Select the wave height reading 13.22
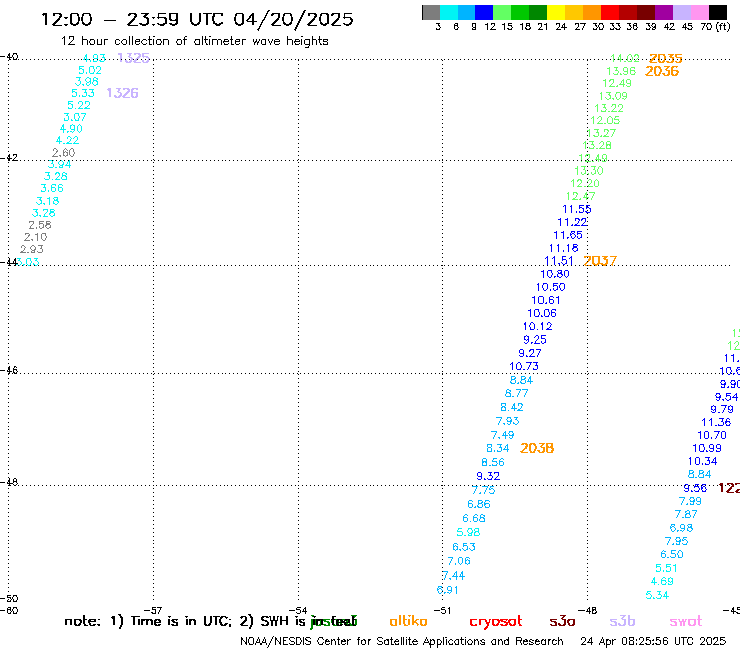 [609, 109]
